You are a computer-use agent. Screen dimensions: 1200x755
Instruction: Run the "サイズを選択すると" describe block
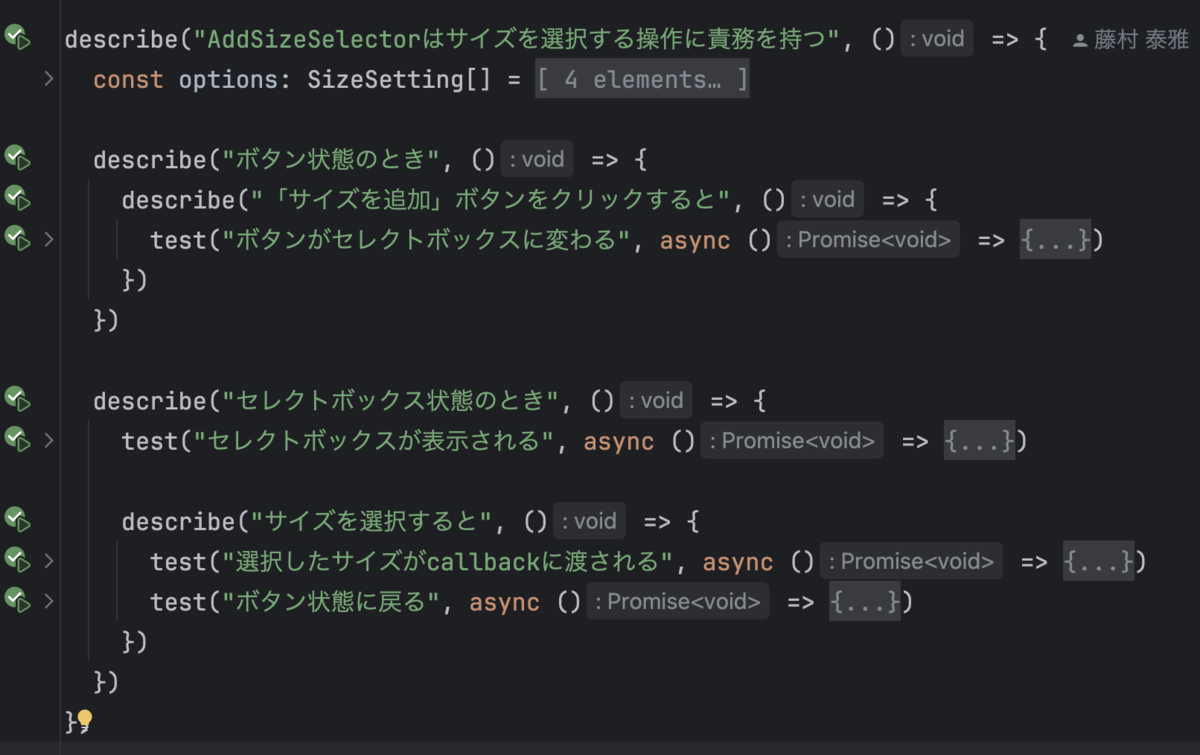(17, 520)
